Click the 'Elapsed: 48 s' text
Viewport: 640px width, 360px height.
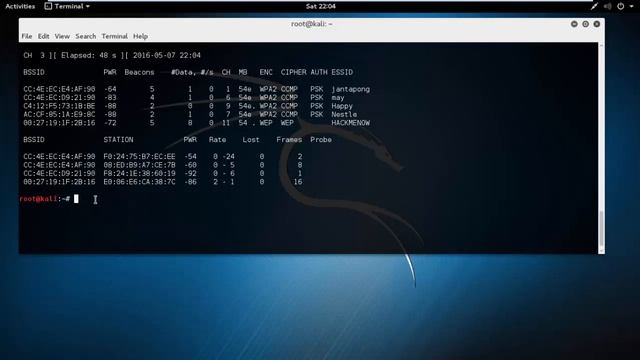click(88, 56)
